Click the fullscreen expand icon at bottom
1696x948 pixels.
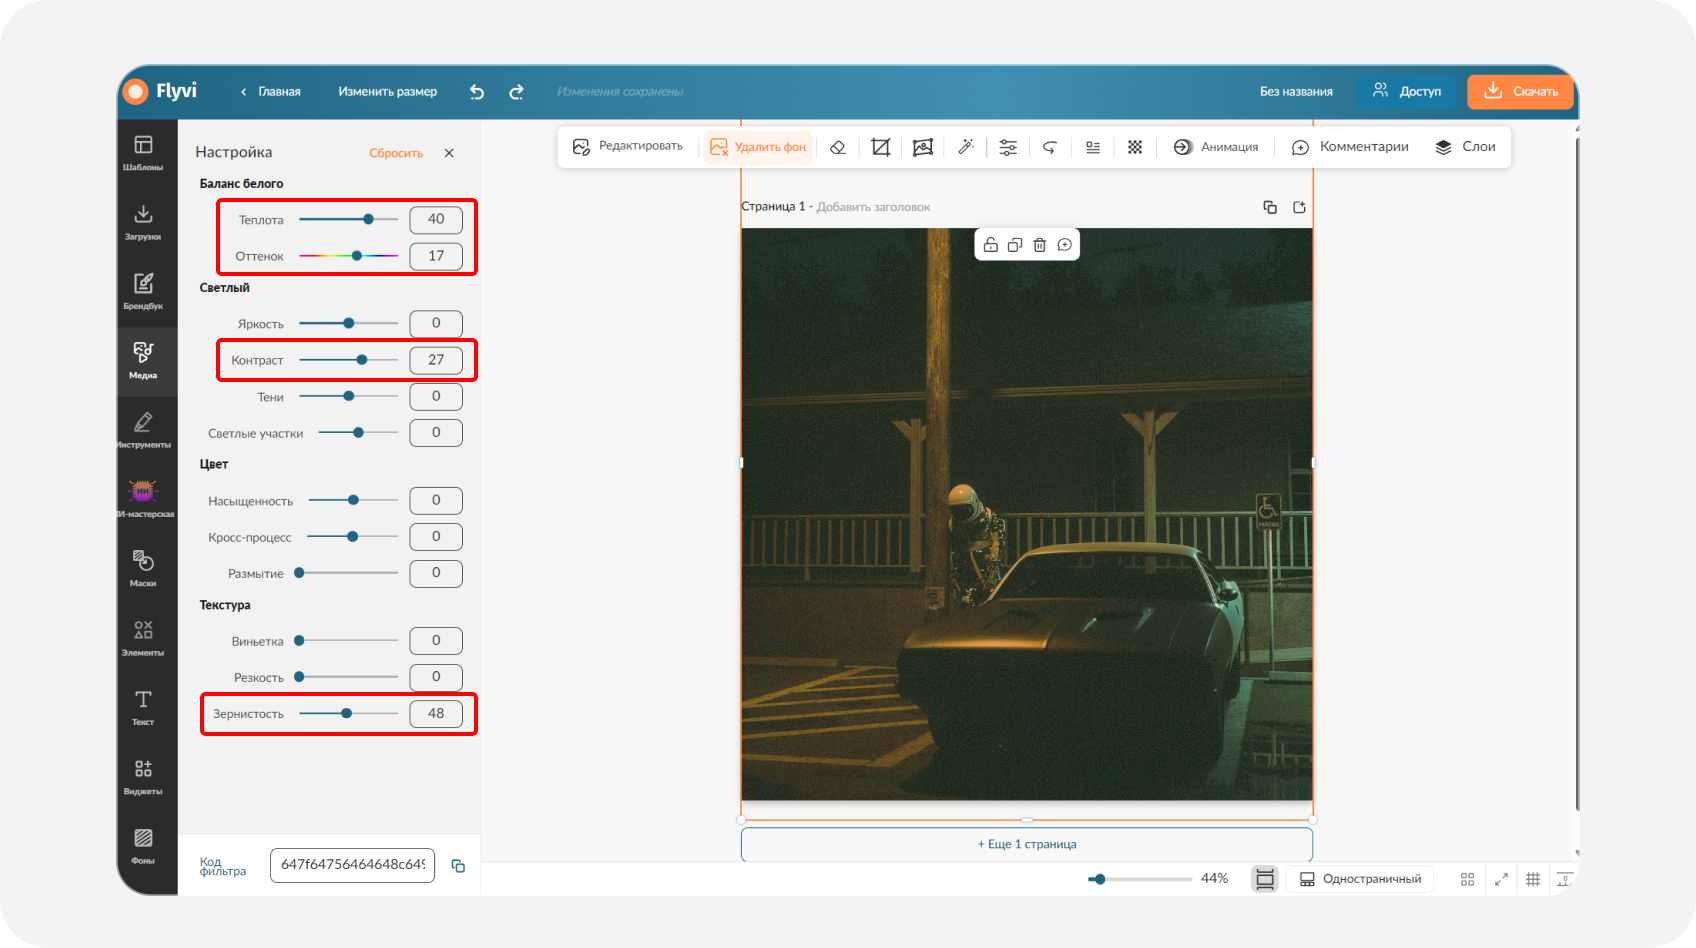pos(1501,879)
